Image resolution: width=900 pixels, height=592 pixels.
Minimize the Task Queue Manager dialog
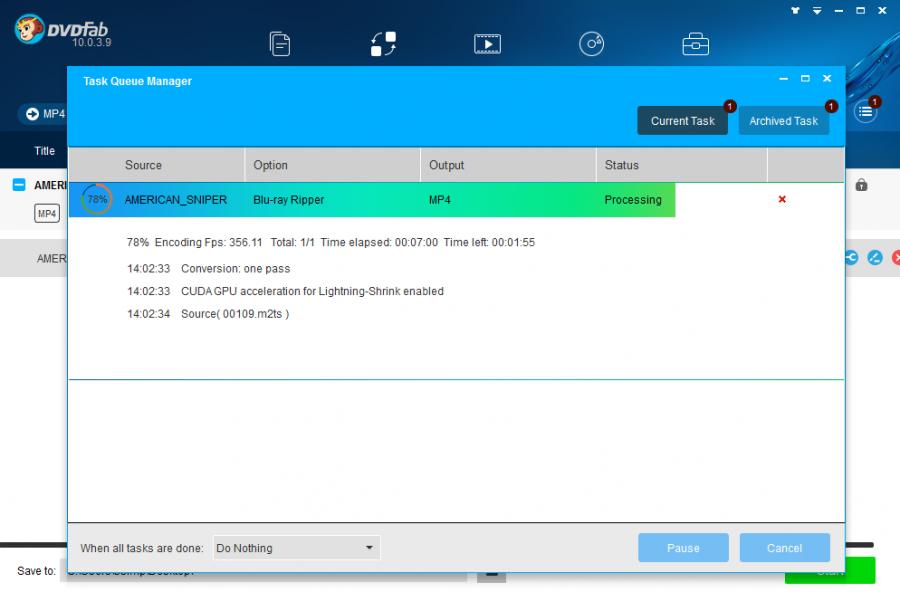[x=783, y=78]
